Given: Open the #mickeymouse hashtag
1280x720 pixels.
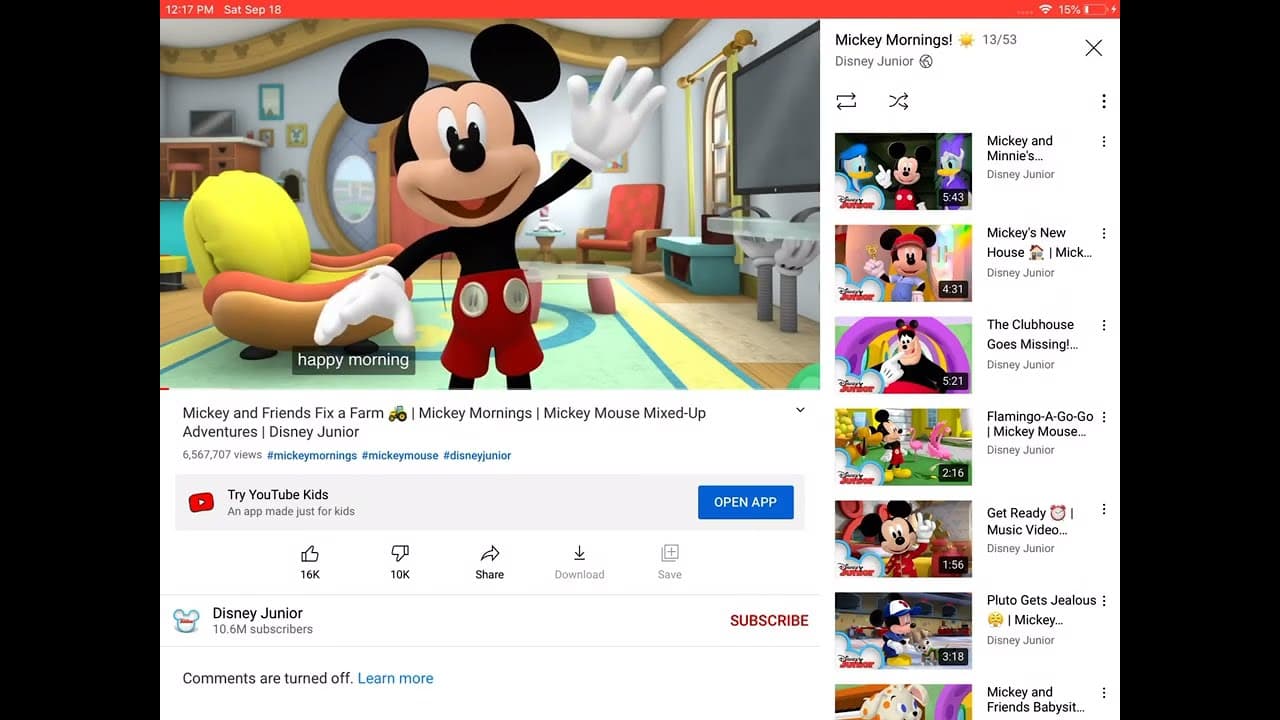Looking at the screenshot, I should (x=400, y=455).
